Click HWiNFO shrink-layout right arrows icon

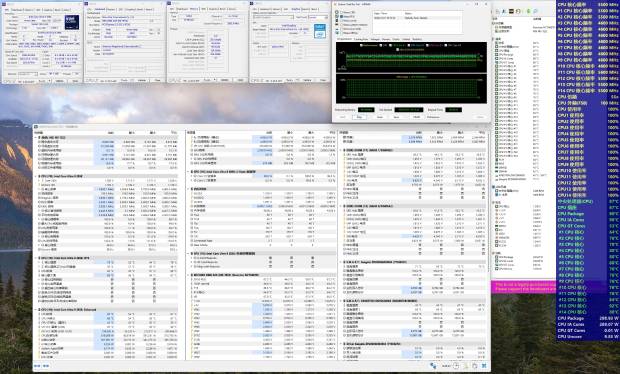(46, 366)
